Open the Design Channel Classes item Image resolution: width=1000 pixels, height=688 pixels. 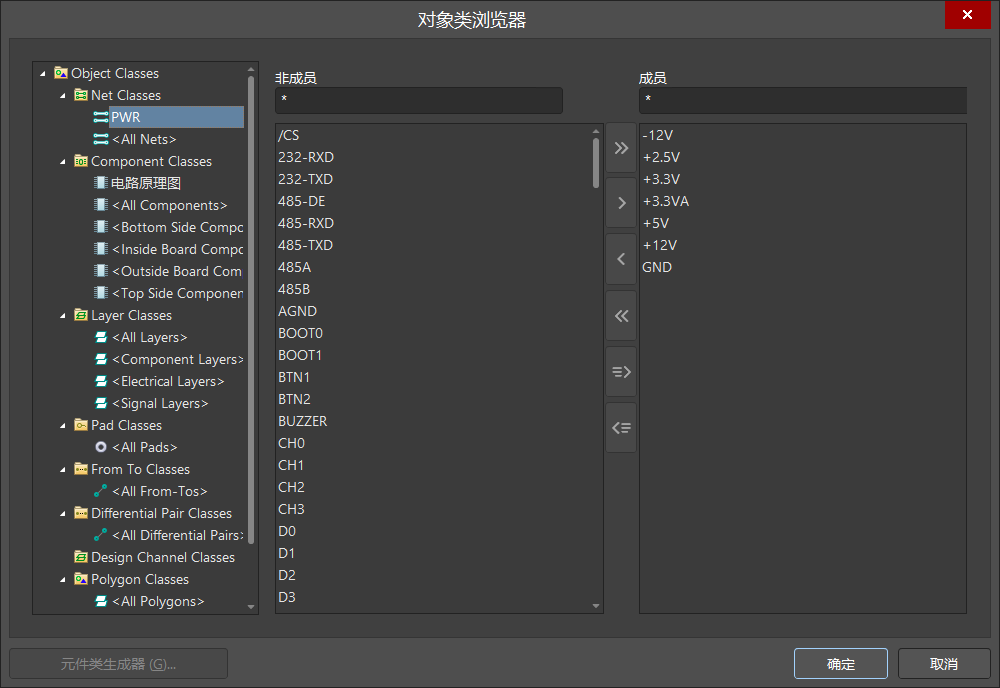162,557
